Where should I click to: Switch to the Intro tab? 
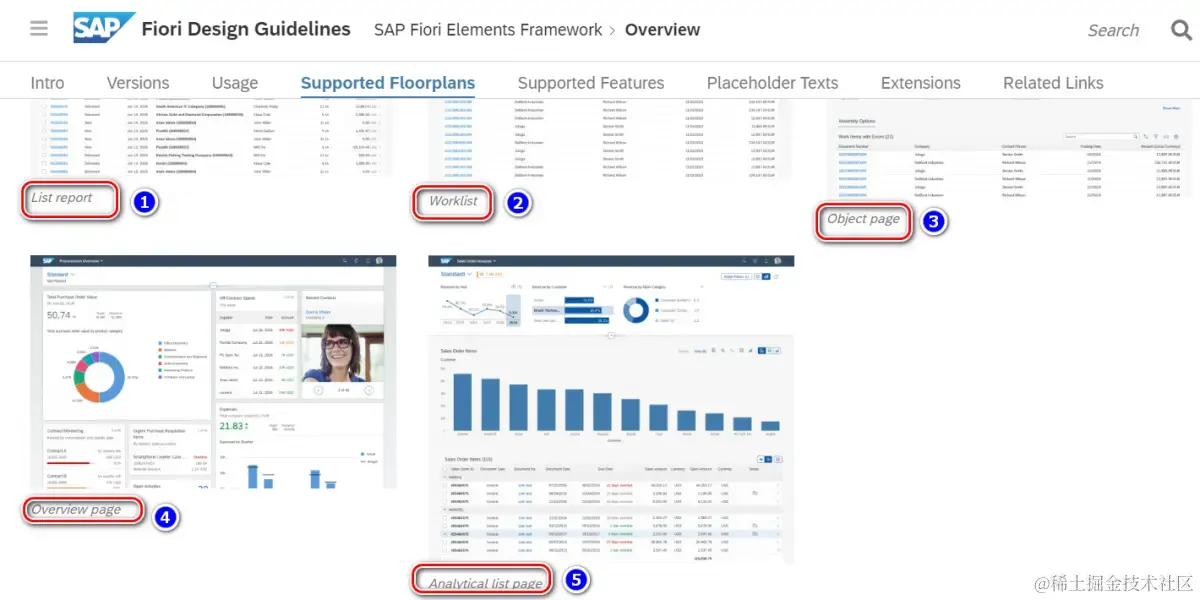47,83
